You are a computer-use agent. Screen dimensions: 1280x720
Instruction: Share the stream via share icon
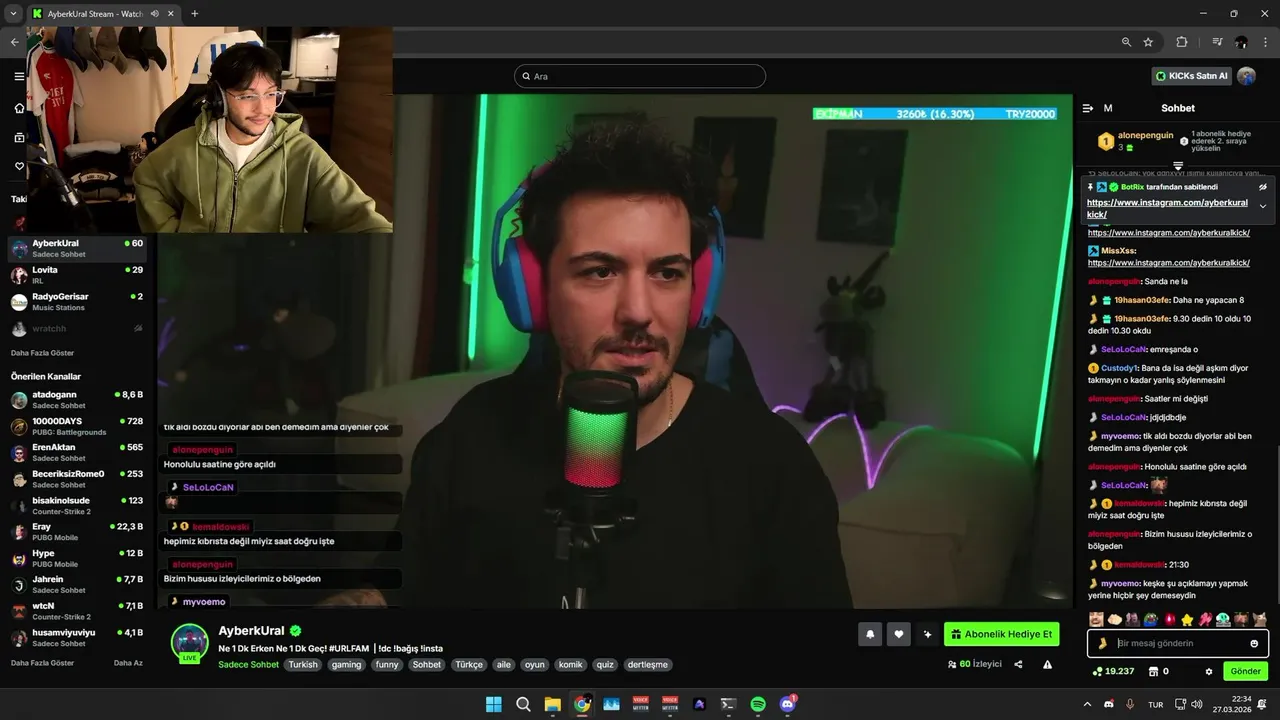pos(1018,664)
